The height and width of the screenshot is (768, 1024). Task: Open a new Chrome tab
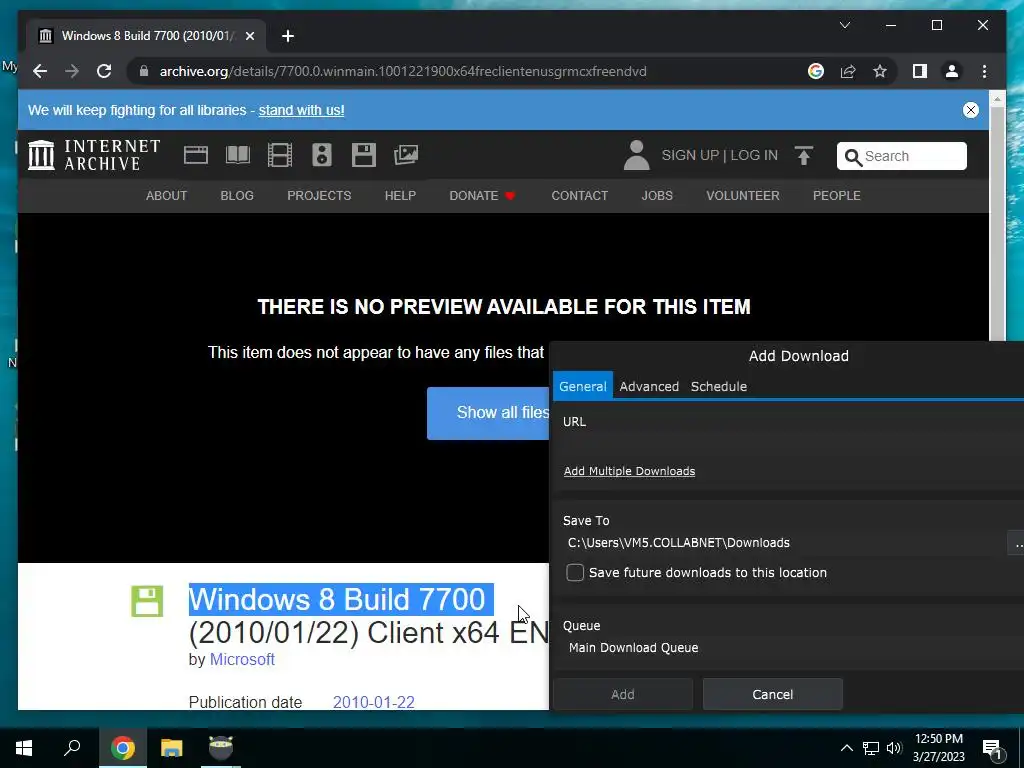coord(288,36)
